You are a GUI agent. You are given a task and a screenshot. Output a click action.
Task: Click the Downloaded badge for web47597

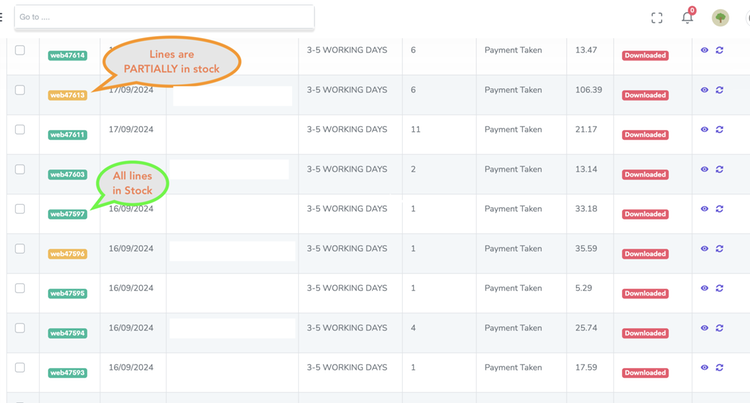click(645, 214)
